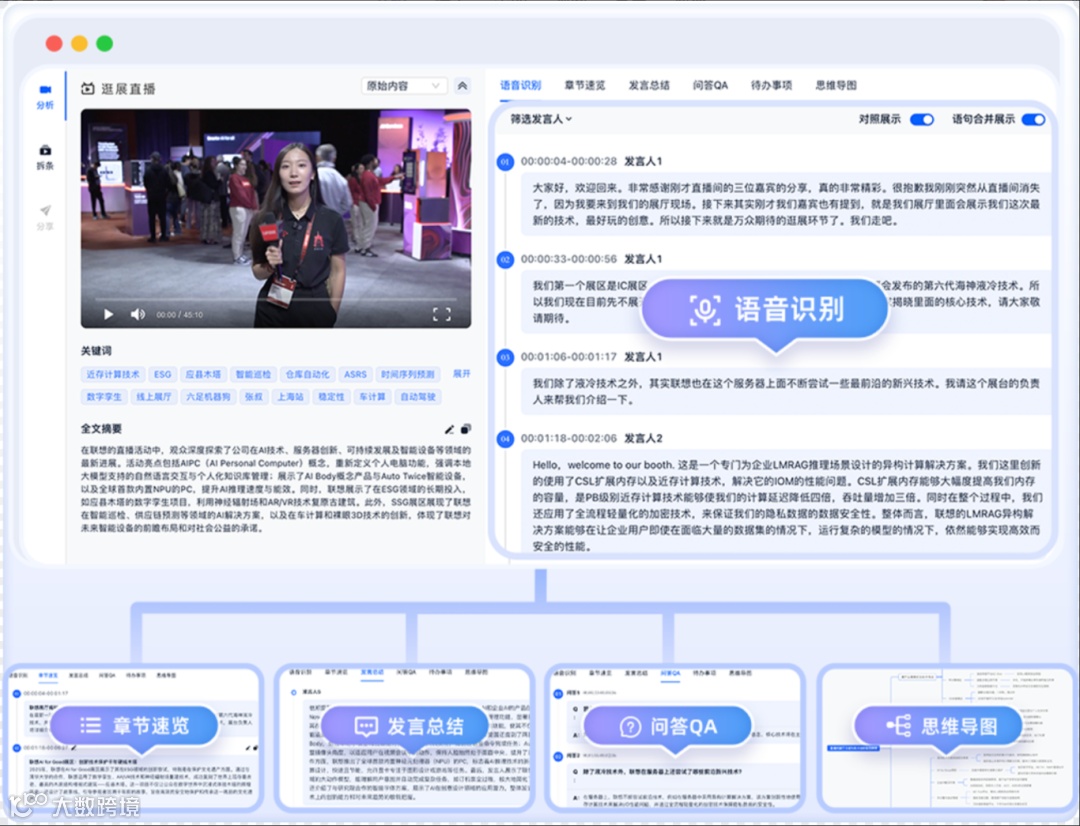Click the video icon beside 逛展直播 title

point(87,88)
